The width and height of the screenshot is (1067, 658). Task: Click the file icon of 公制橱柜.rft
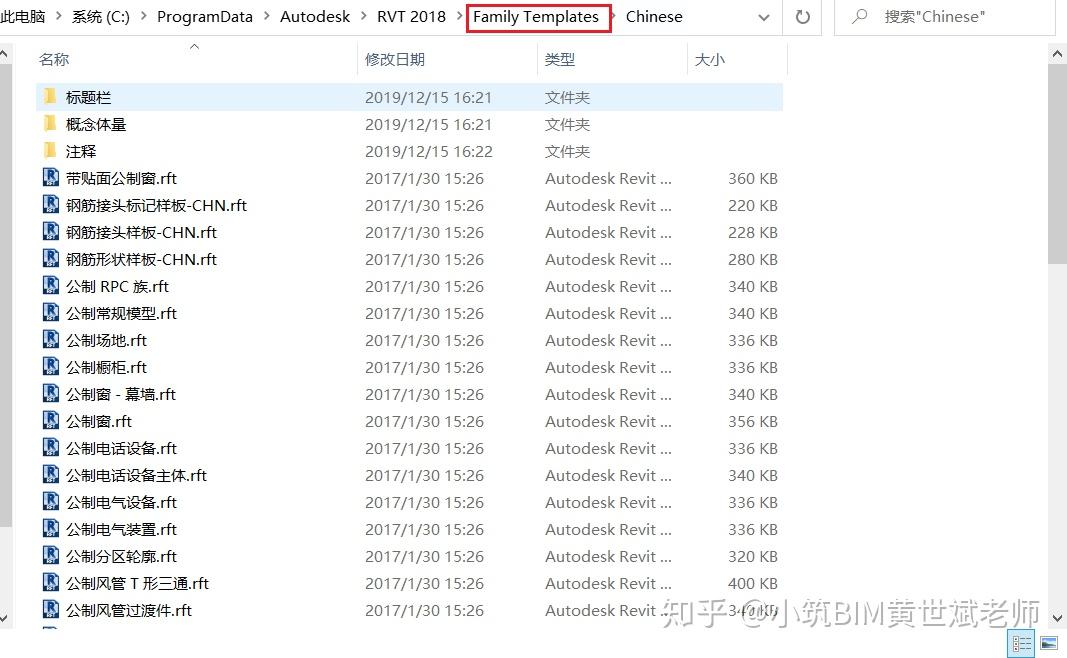pos(50,367)
